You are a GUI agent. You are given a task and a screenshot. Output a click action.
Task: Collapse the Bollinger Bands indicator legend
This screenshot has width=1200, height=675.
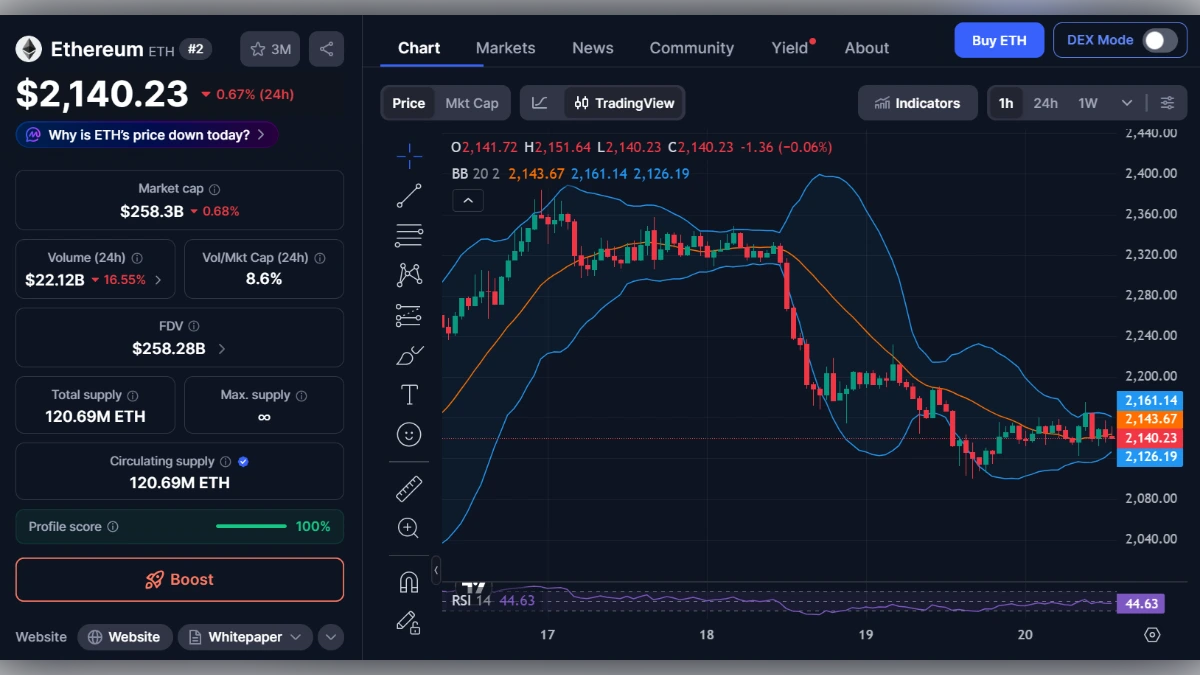pyautogui.click(x=468, y=200)
